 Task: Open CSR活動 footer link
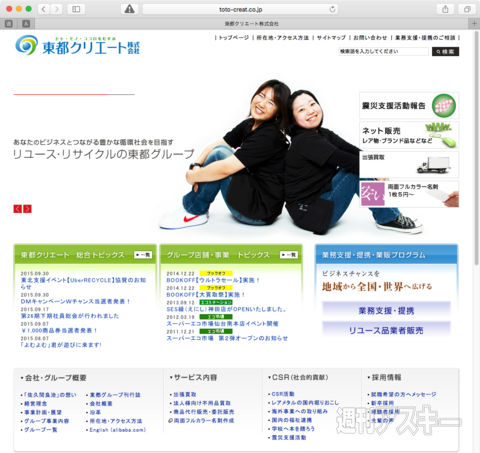283,394
